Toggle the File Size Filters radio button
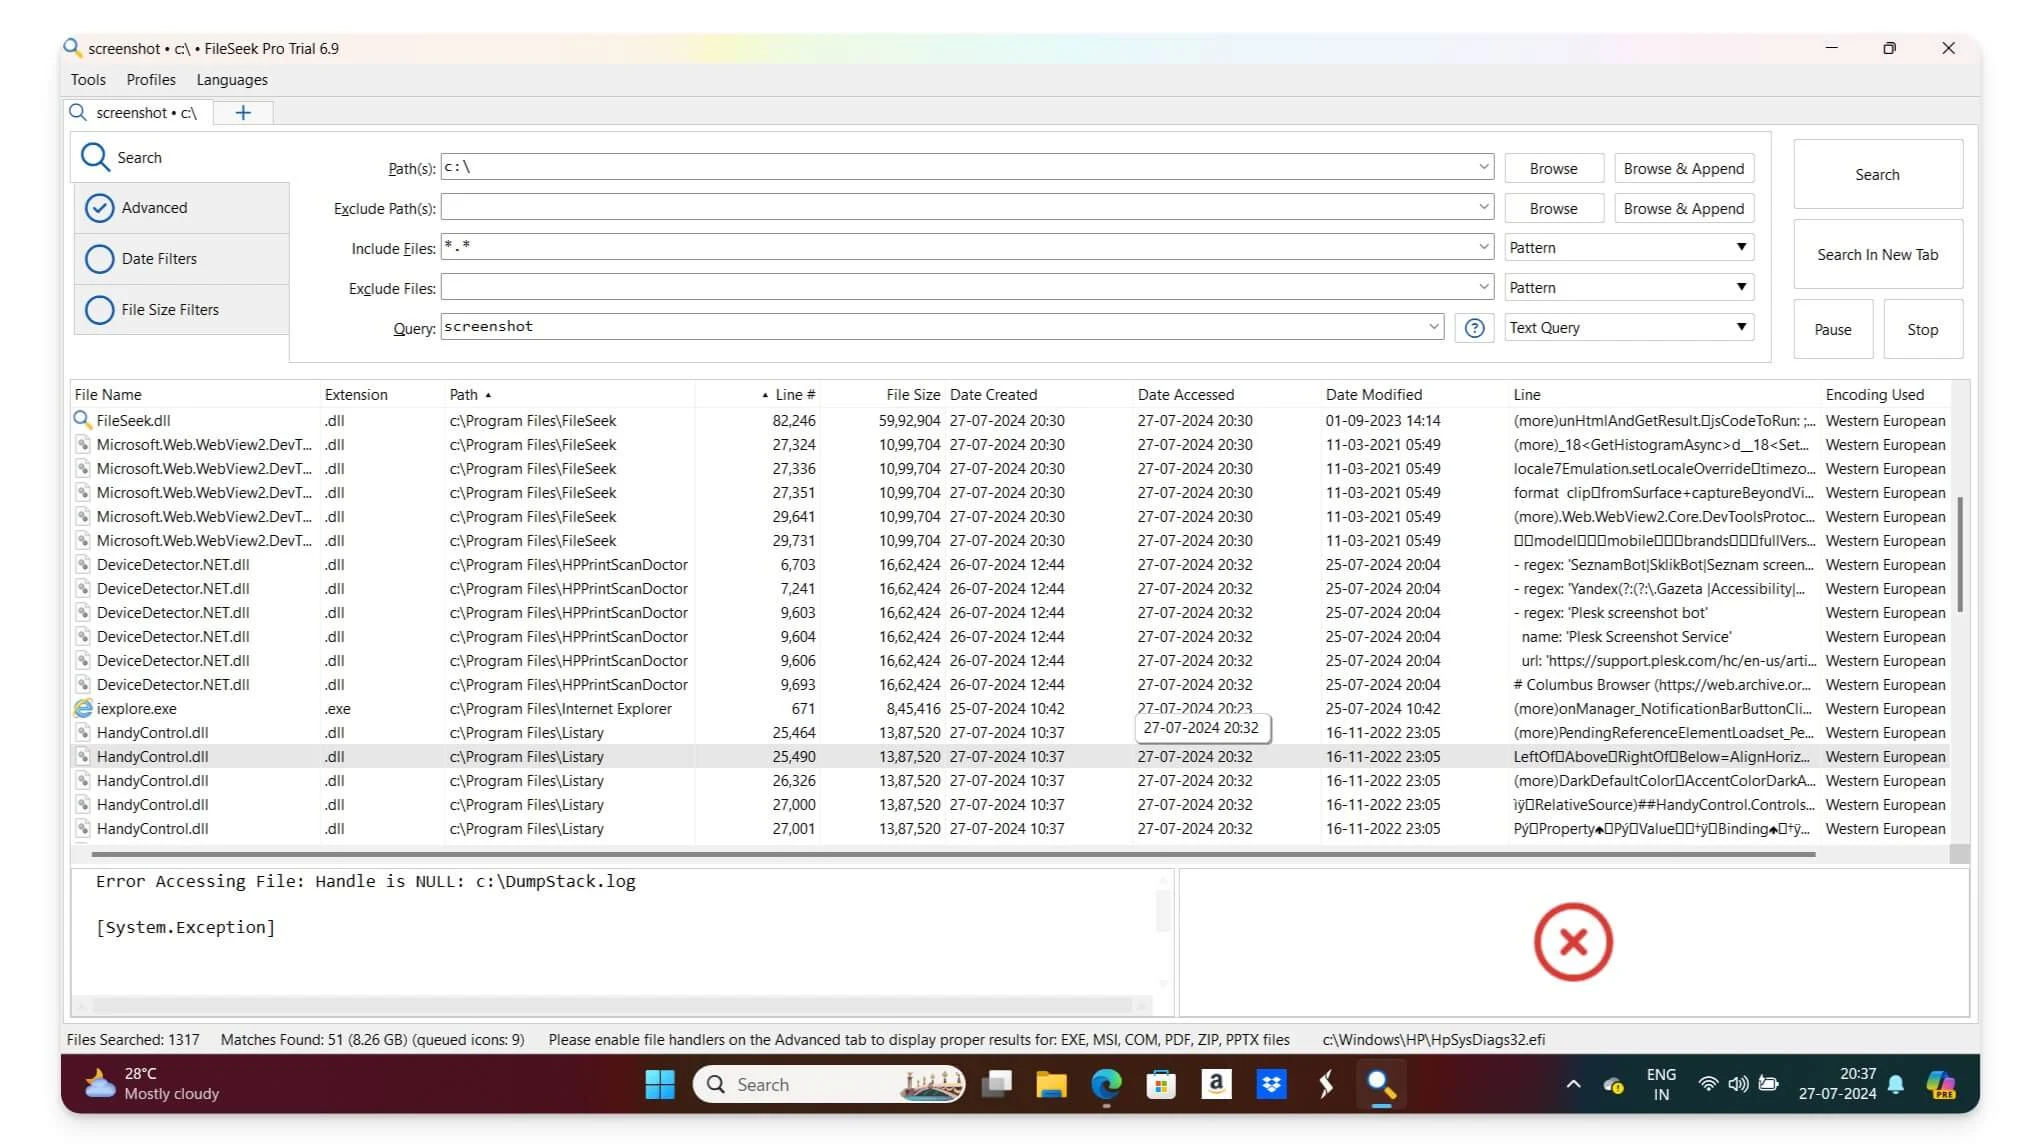Image resolution: width=2041 pixels, height=1148 pixels. pos(98,308)
